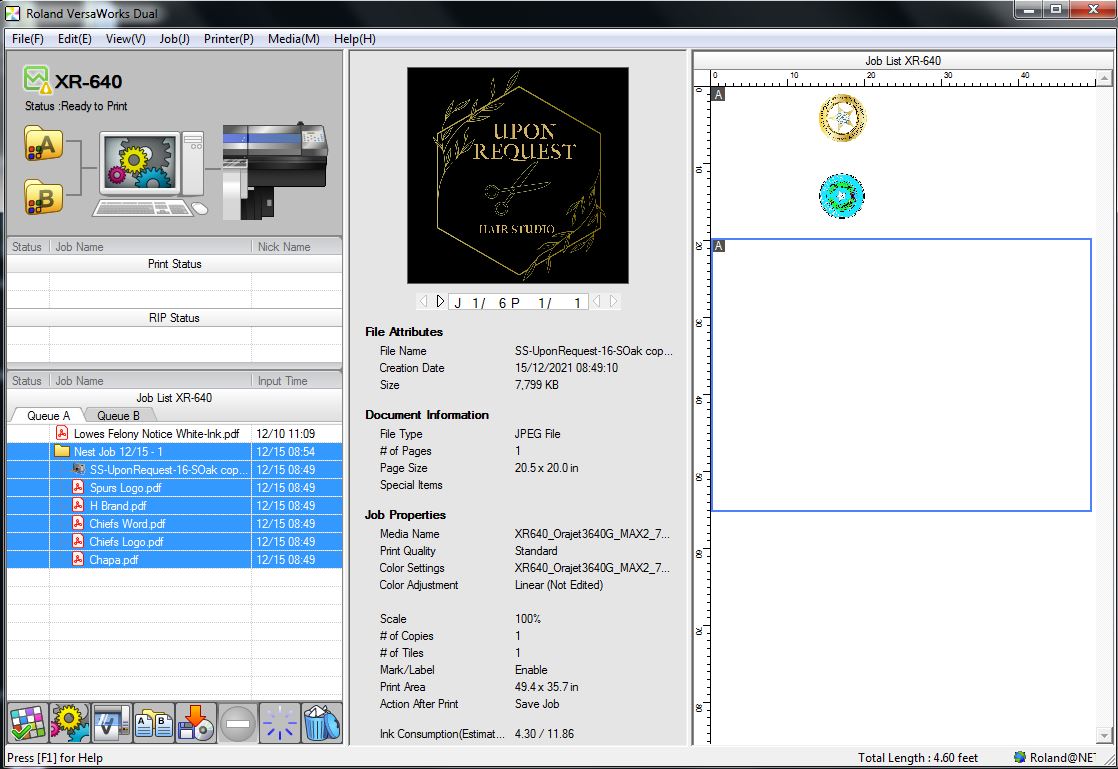Click the computer with gears RIP icon
The height and width of the screenshot is (769, 1118).
click(x=150, y=173)
